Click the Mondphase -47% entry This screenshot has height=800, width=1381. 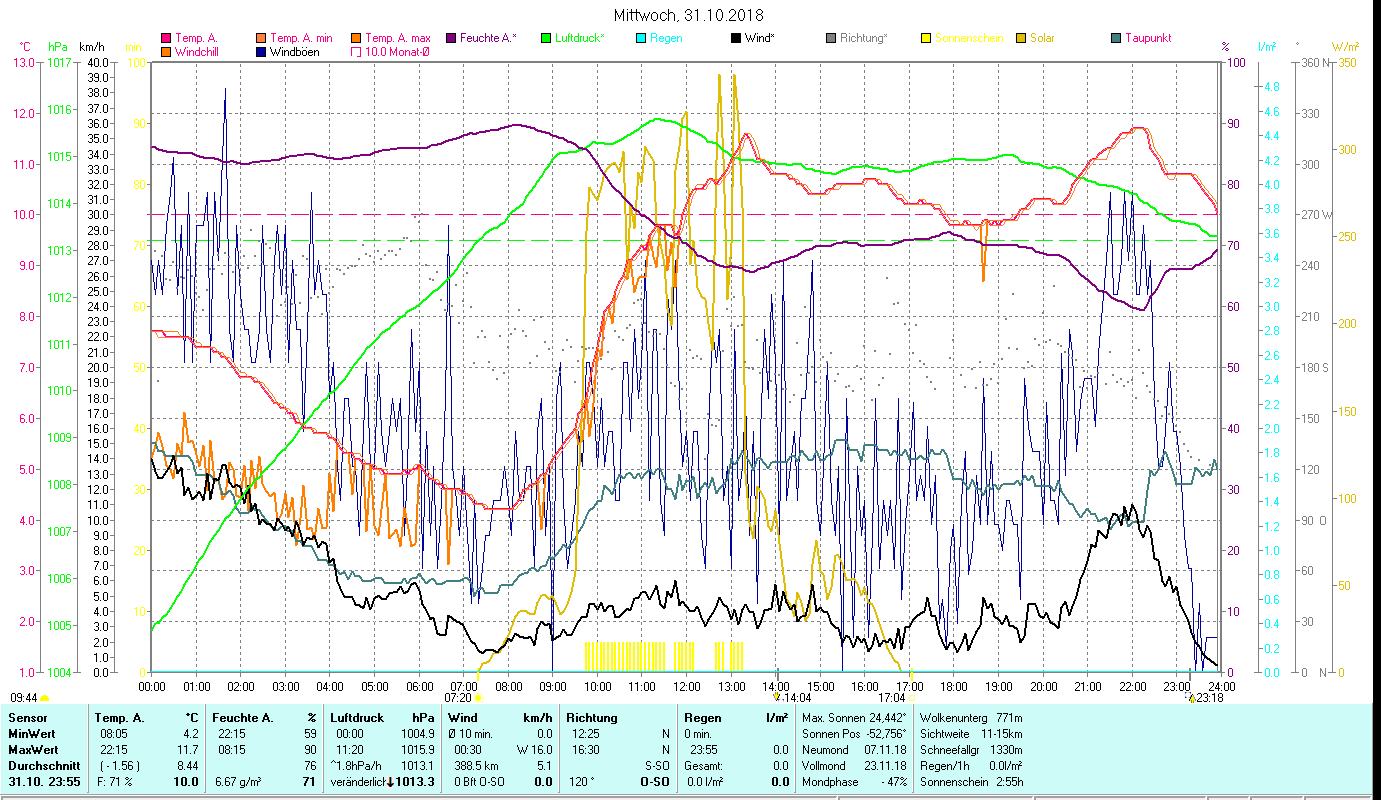click(854, 782)
